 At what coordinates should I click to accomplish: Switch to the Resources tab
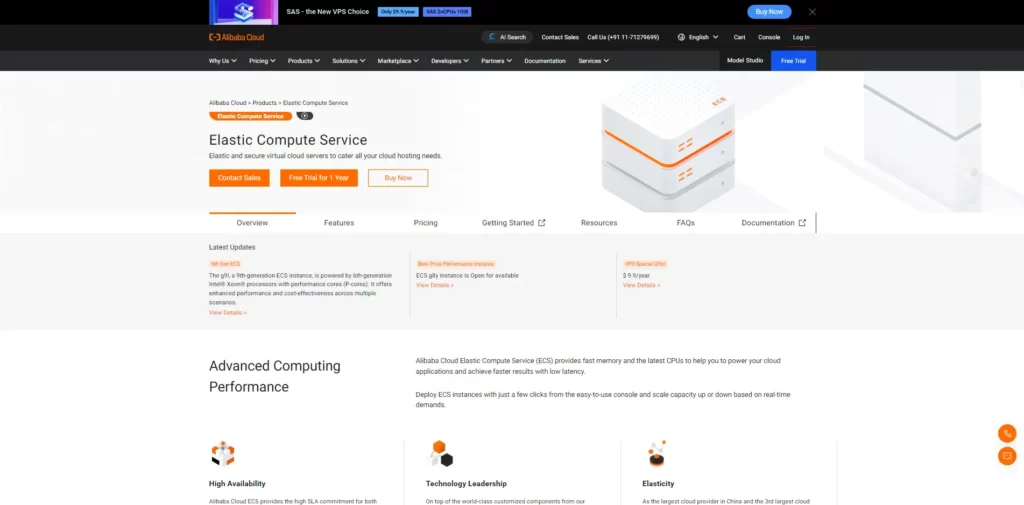click(599, 223)
